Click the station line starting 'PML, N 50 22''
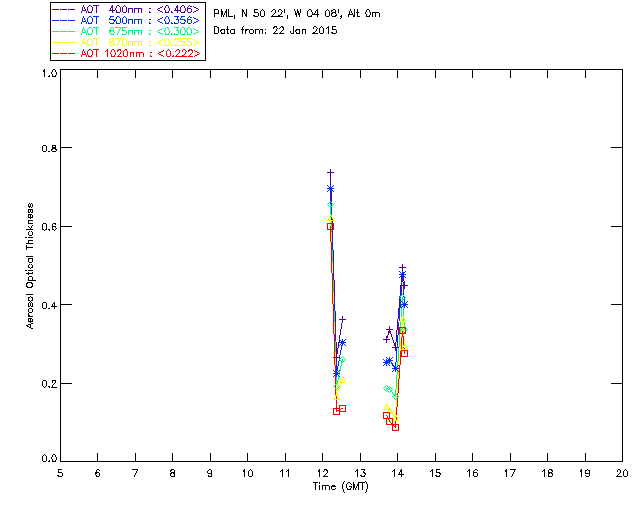 coord(297,14)
